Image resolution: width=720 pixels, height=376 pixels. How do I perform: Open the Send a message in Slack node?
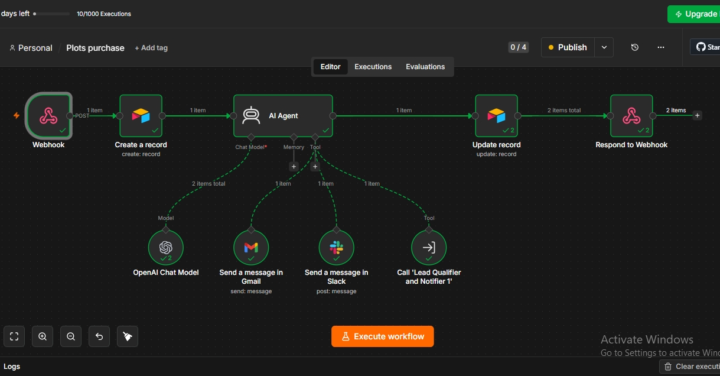pos(336,247)
